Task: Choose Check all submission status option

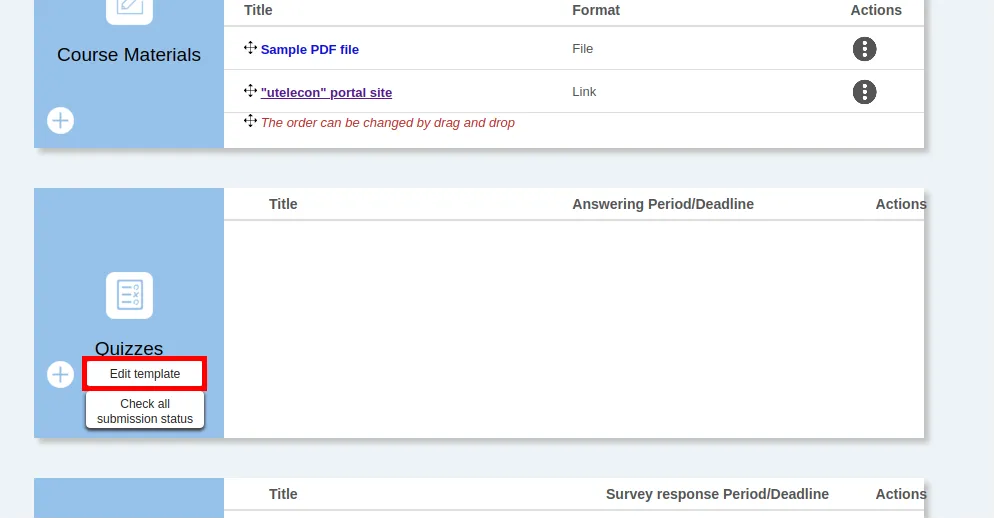Action: point(145,411)
